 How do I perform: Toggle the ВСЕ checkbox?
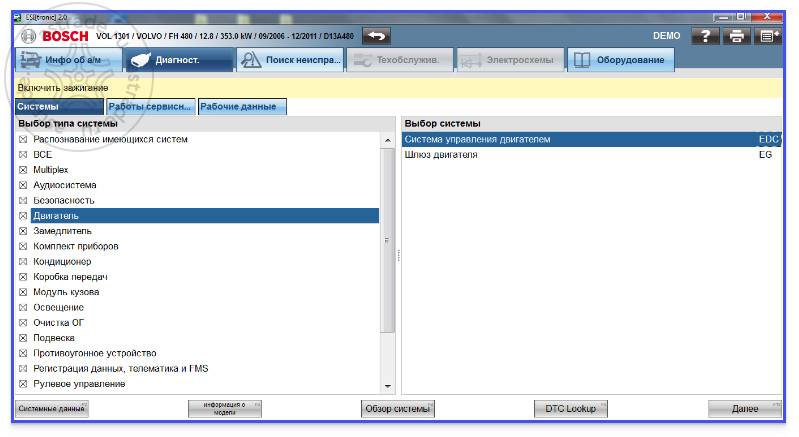(23, 155)
